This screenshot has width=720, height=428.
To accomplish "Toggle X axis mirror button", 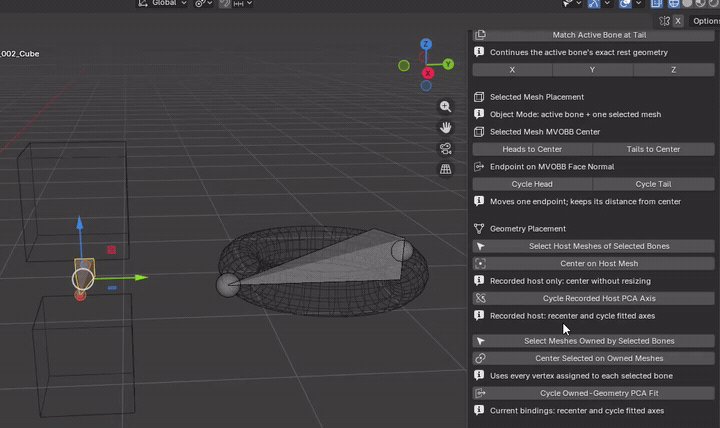I will click(678, 21).
